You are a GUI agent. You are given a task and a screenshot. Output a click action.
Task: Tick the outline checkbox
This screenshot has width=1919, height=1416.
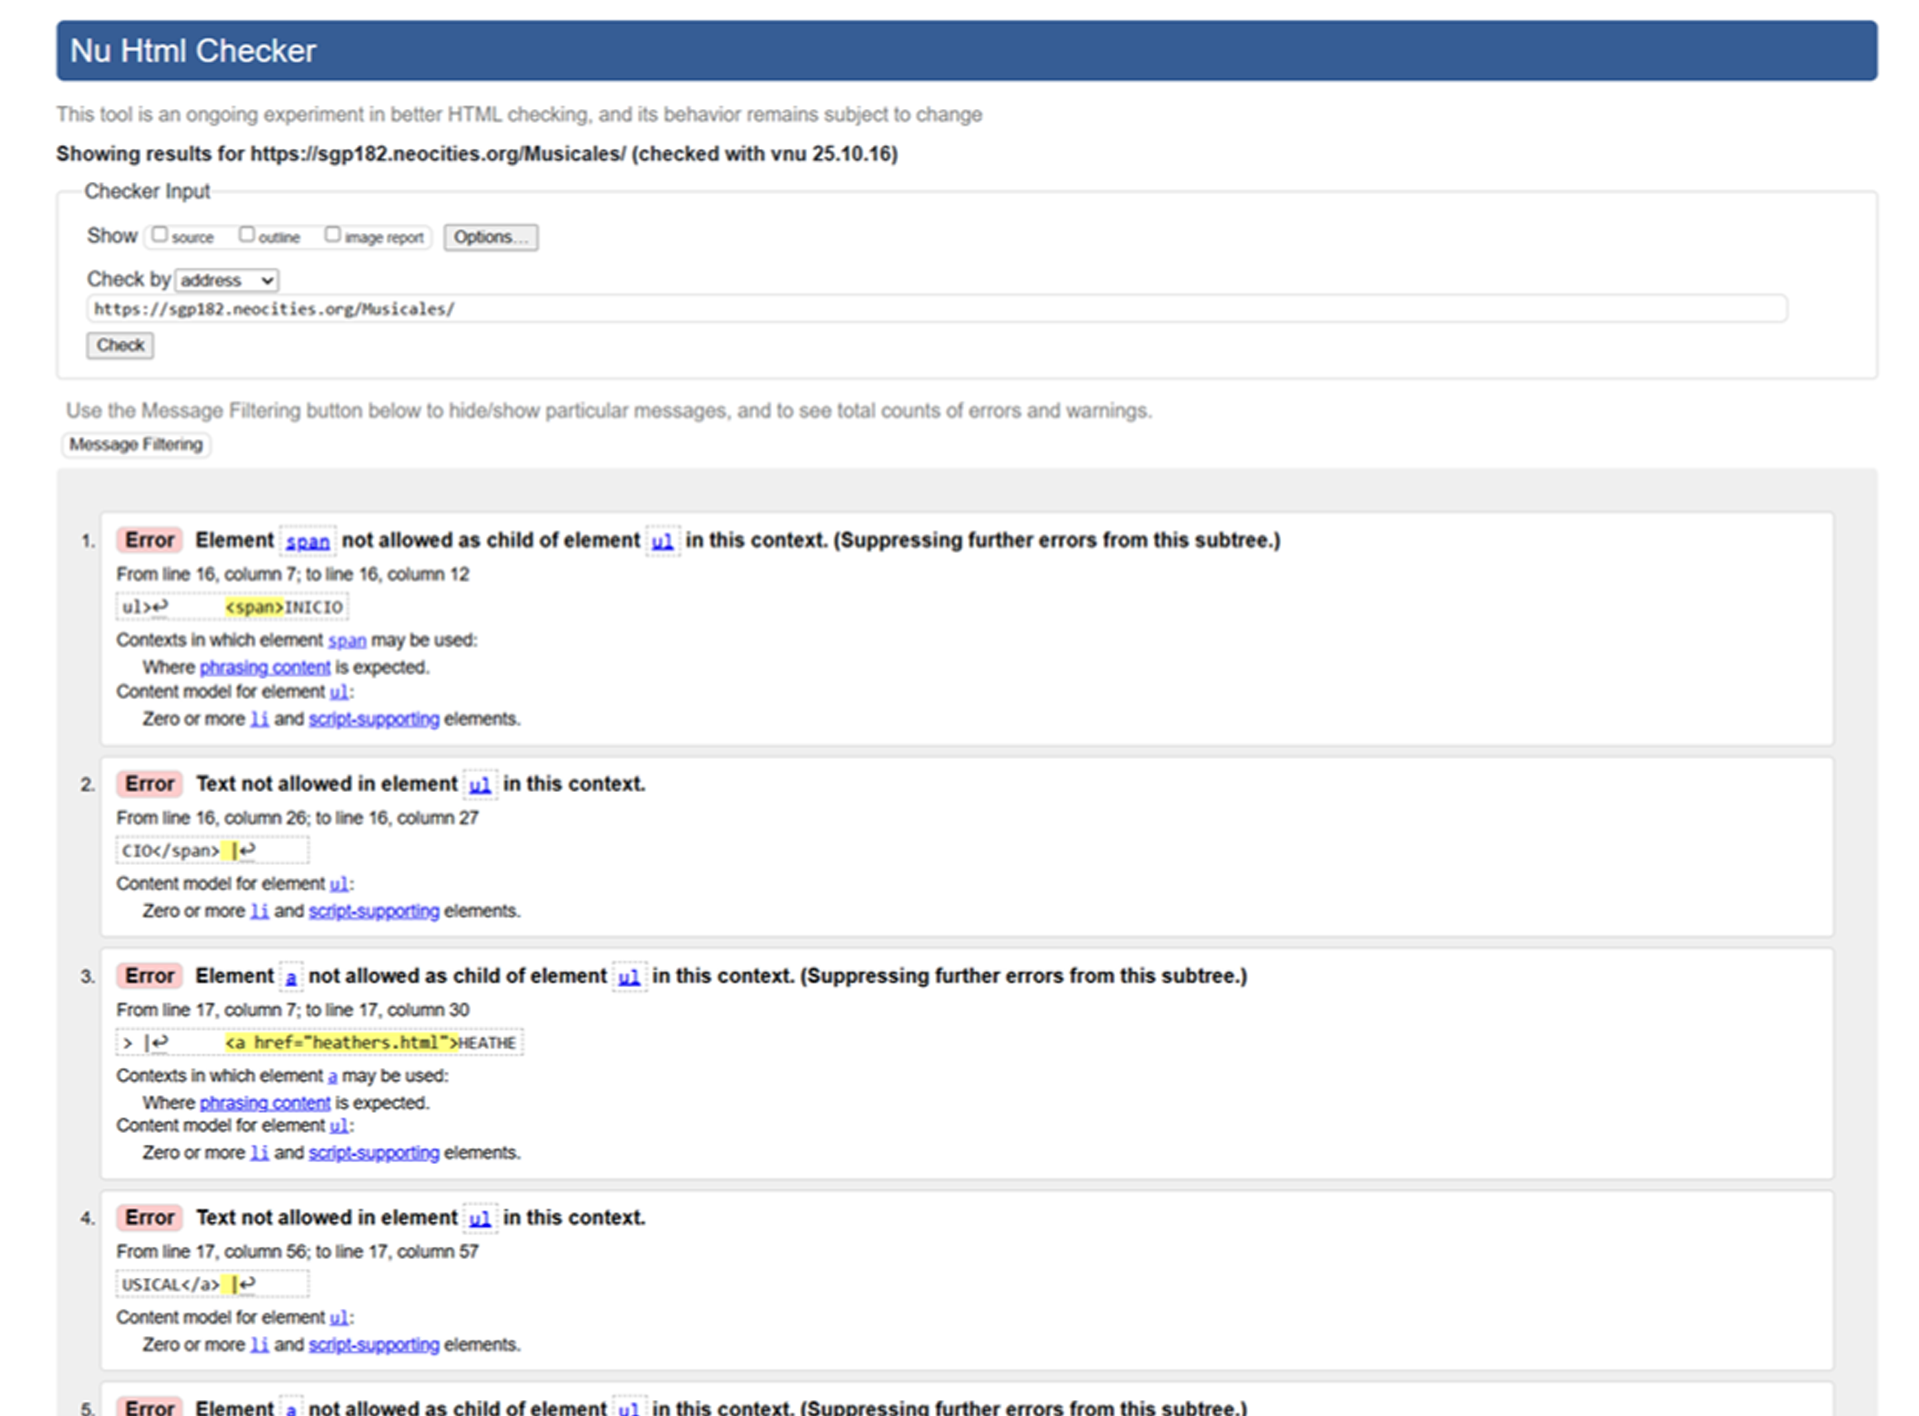click(x=247, y=235)
